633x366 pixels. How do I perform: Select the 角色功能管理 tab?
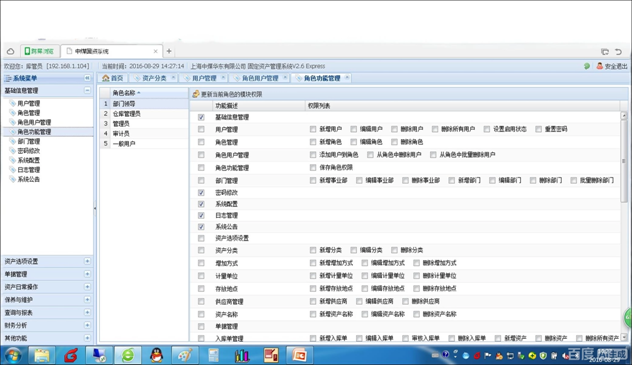(322, 78)
